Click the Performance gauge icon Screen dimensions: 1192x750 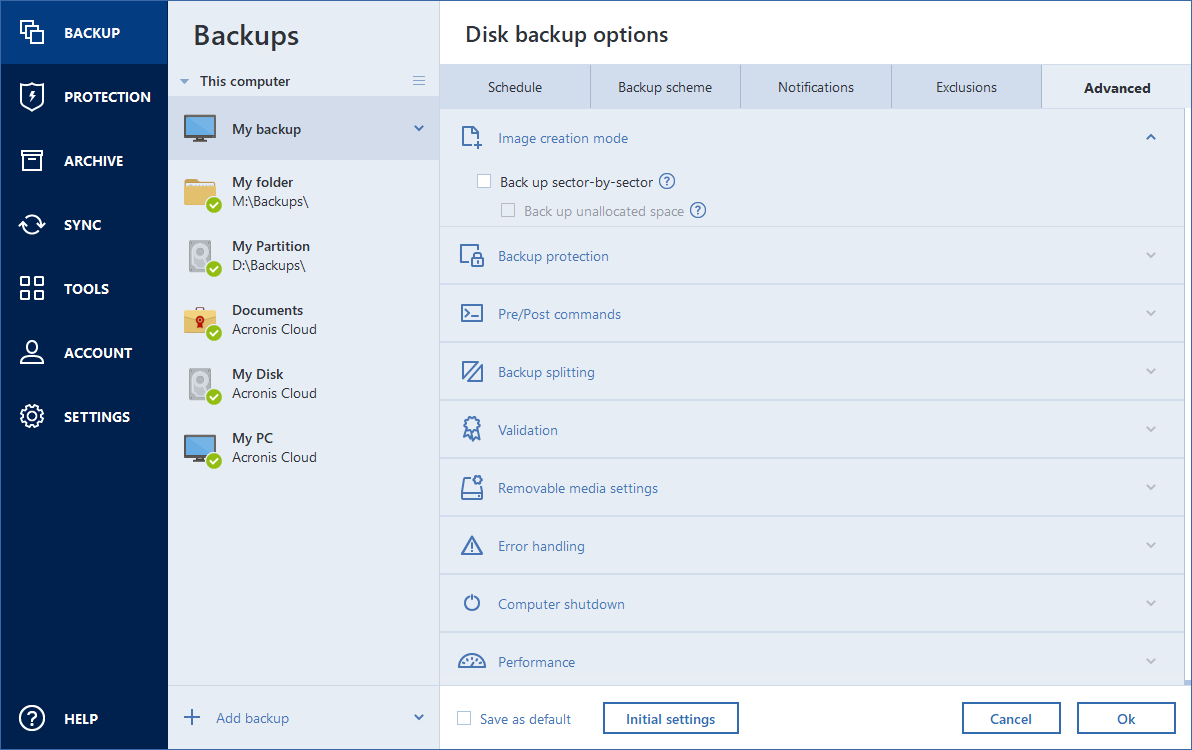pos(471,660)
